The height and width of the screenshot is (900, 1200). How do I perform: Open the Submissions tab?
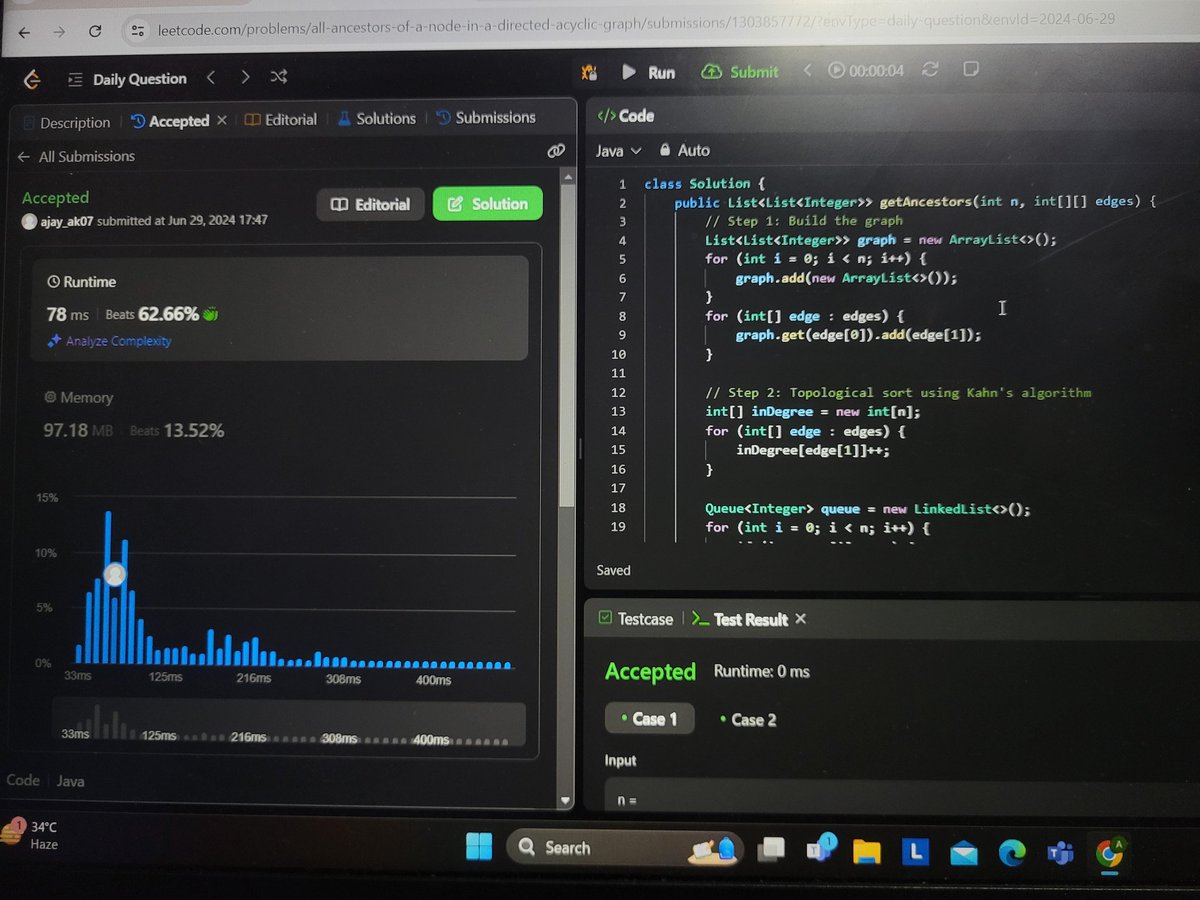click(x=486, y=117)
